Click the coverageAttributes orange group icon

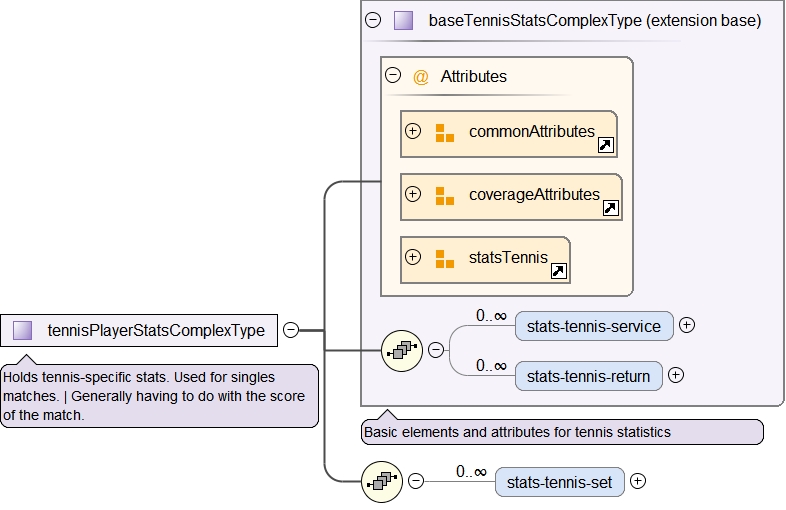coord(445,195)
